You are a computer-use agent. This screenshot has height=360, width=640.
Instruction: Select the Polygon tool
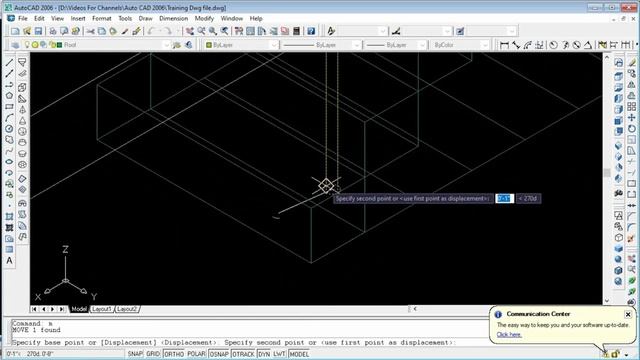pos(9,96)
